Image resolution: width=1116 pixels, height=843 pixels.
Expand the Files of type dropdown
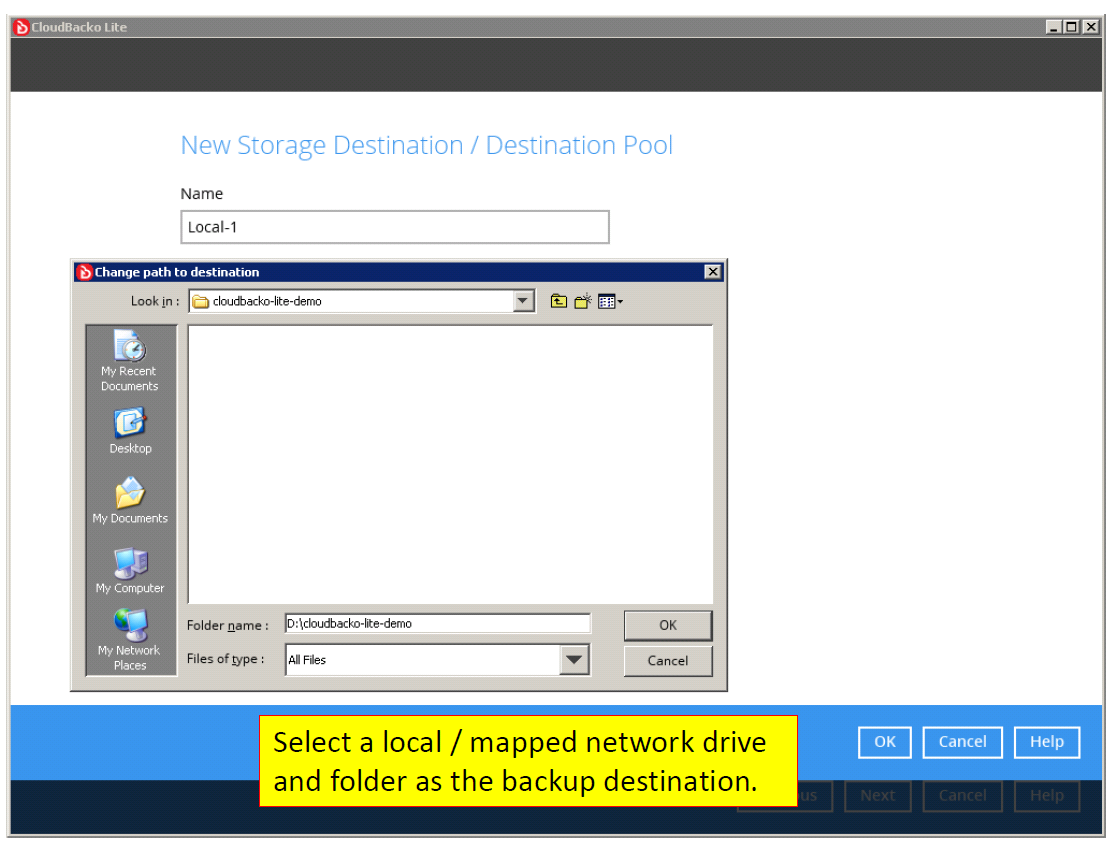pos(574,660)
